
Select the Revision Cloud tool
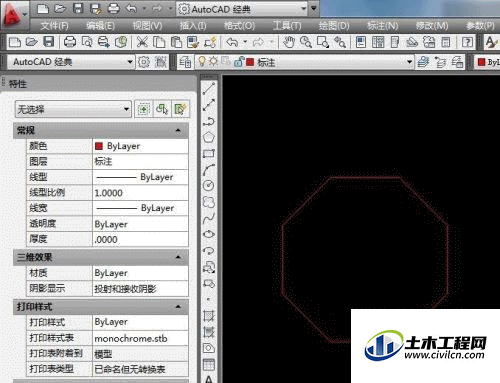pos(209,202)
